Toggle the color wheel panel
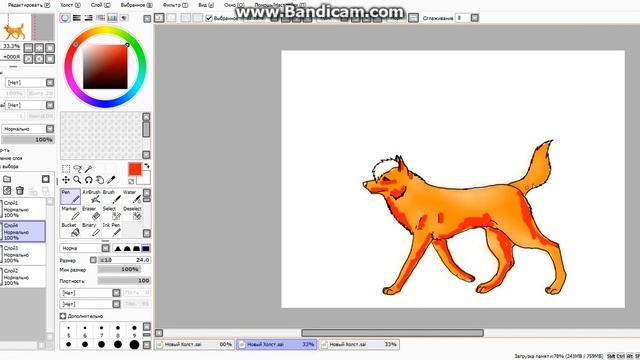The image size is (640, 360). pyautogui.click(x=65, y=18)
